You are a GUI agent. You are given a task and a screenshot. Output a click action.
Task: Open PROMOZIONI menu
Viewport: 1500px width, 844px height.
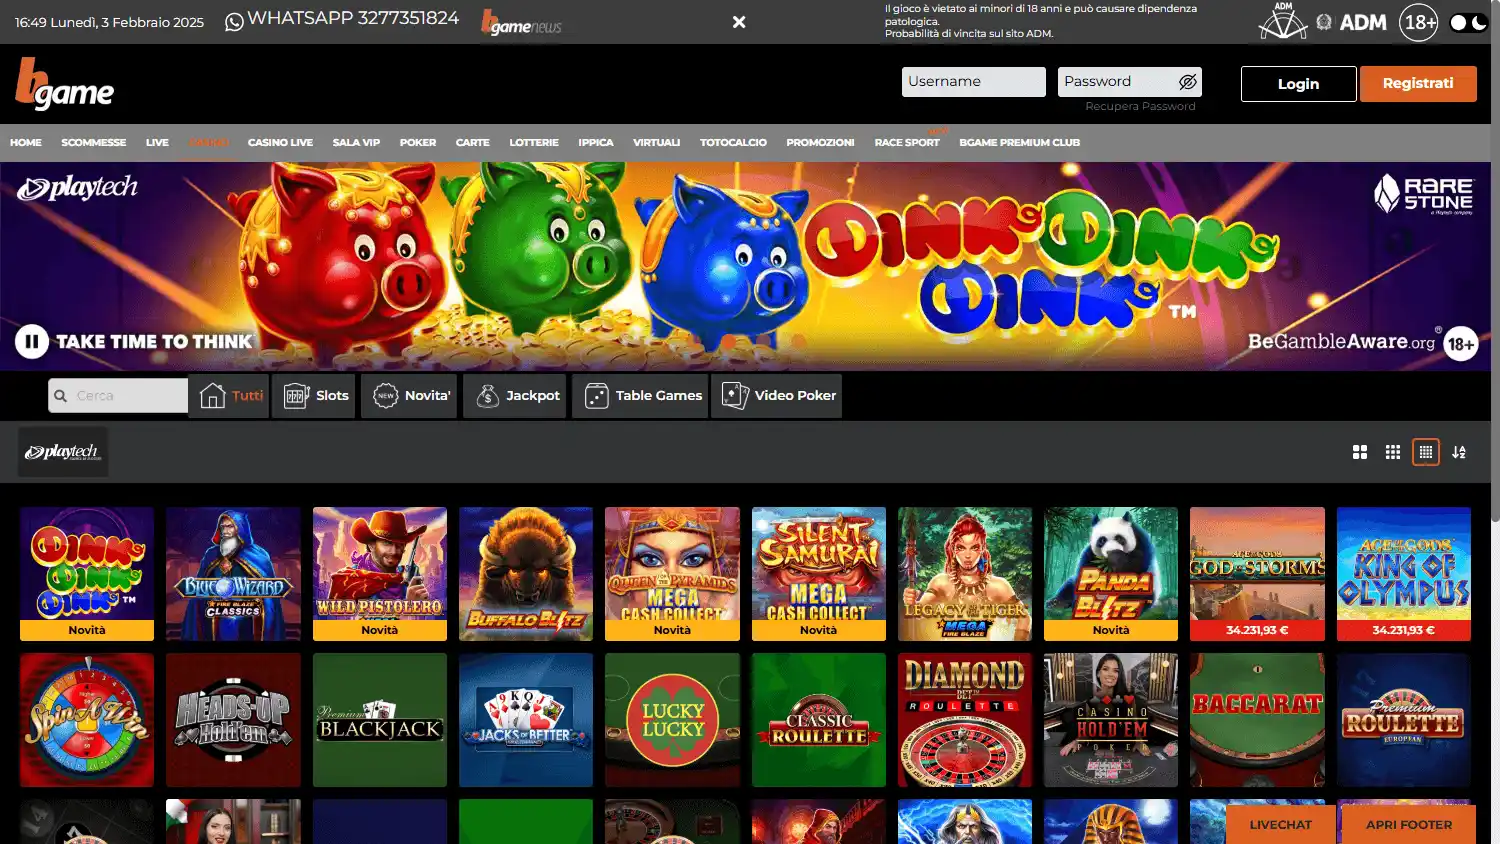[820, 142]
